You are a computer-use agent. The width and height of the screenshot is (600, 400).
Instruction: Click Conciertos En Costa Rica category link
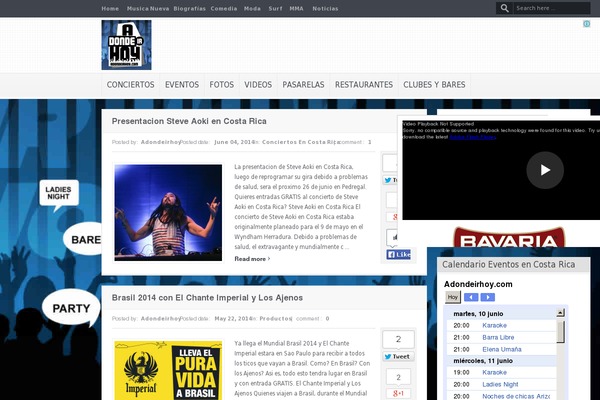tap(299, 142)
